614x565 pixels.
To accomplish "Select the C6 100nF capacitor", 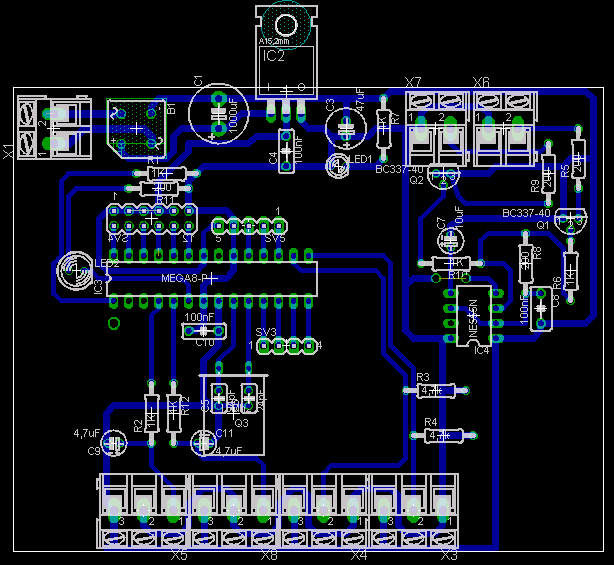I will (x=541, y=309).
